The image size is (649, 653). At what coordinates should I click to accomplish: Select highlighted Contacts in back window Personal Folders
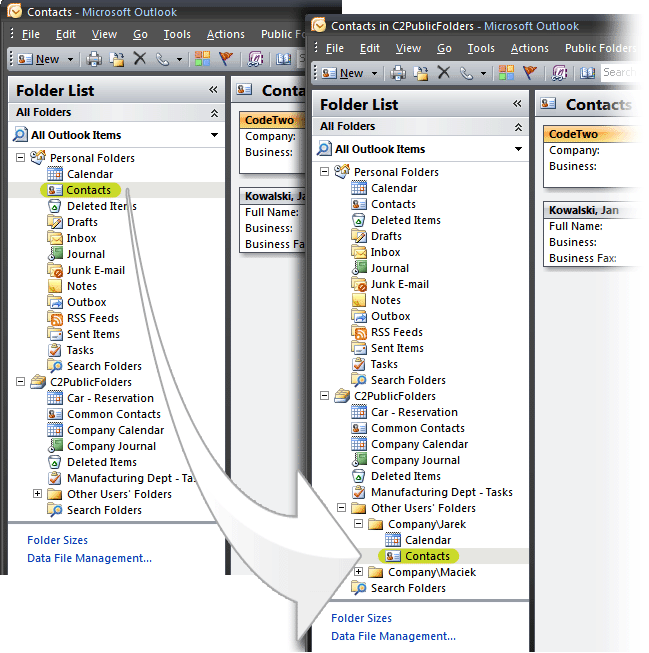tap(80, 190)
